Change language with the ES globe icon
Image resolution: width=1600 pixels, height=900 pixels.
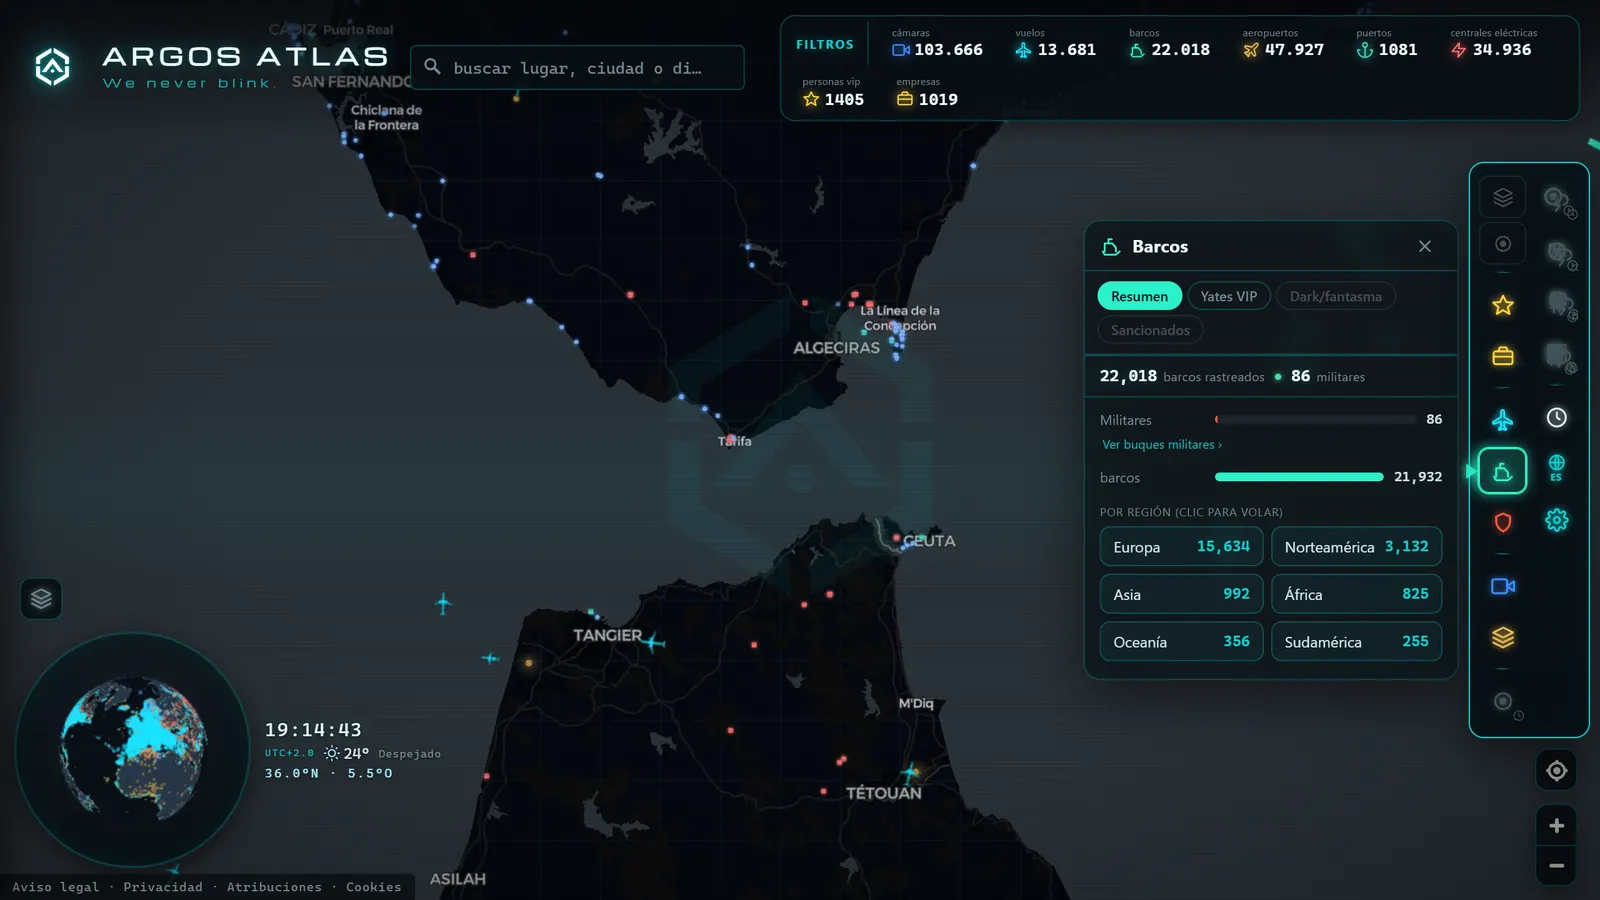pos(1556,467)
